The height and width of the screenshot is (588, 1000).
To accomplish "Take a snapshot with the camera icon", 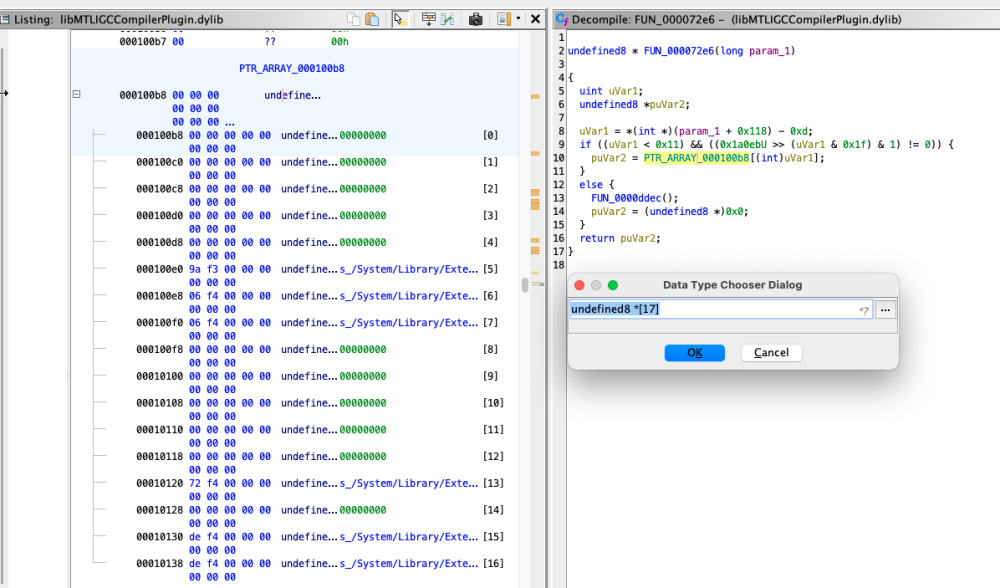I will [475, 19].
